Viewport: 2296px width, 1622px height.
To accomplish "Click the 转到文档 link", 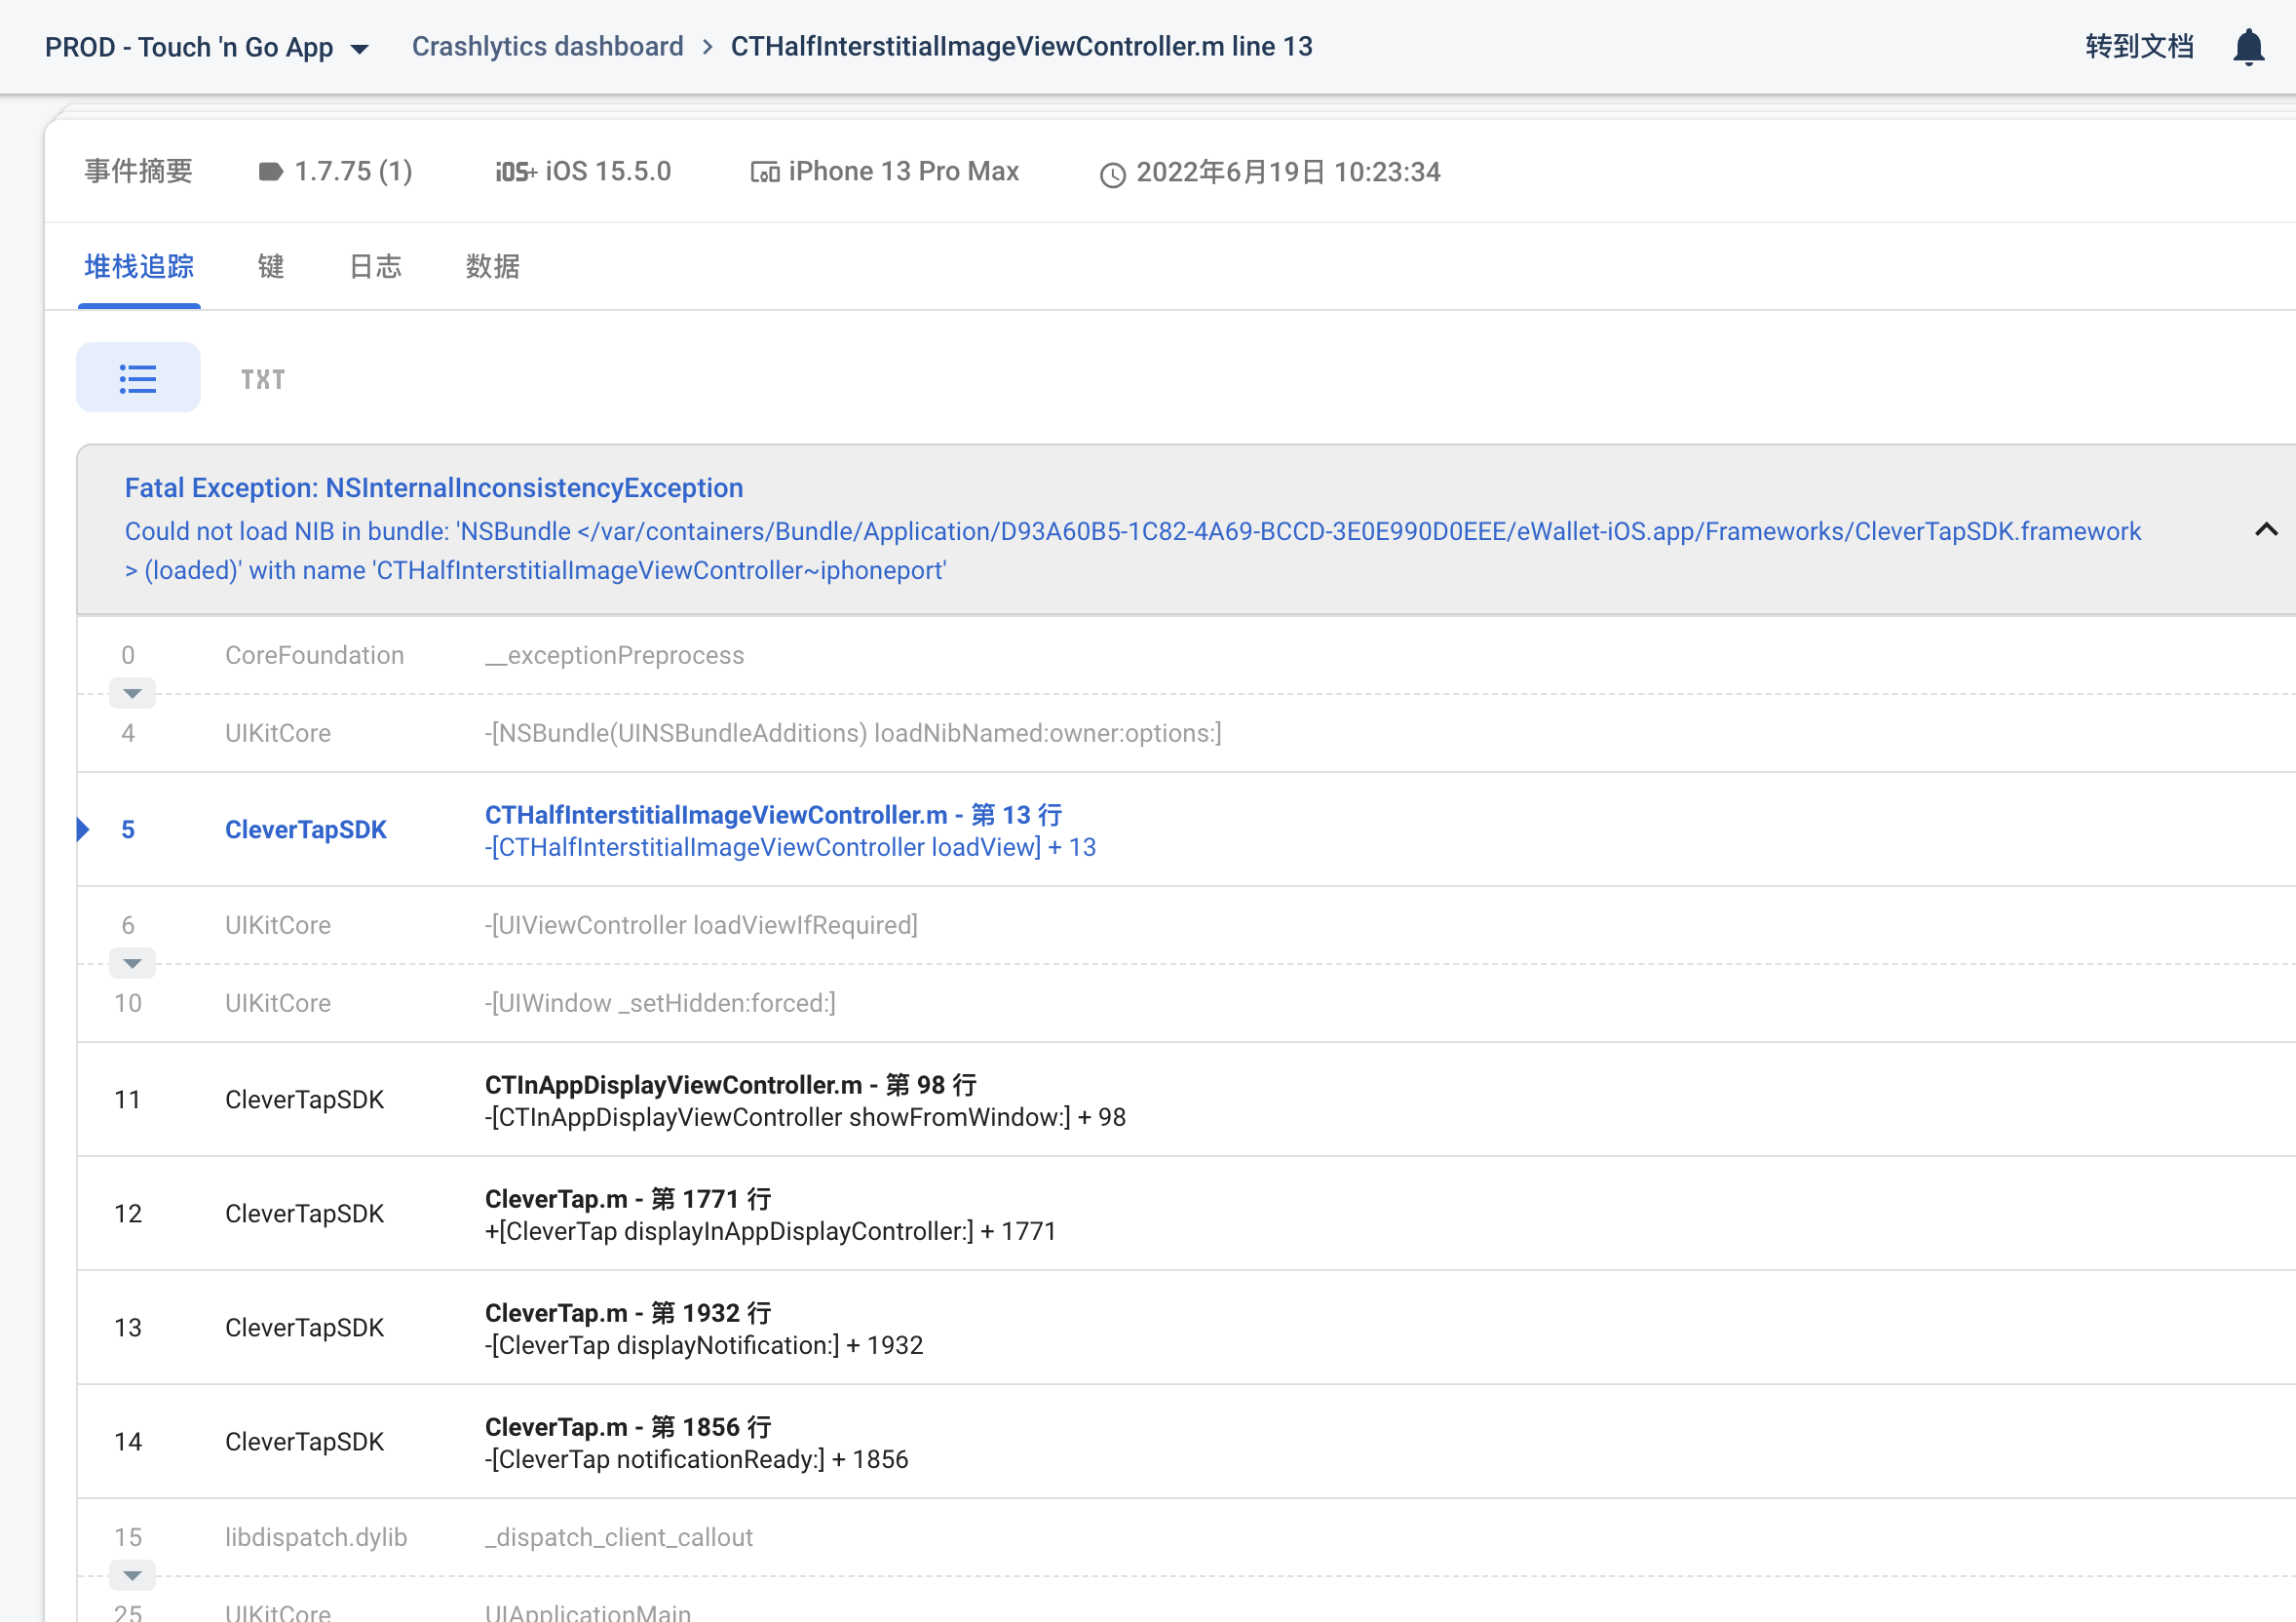I will (x=2138, y=47).
